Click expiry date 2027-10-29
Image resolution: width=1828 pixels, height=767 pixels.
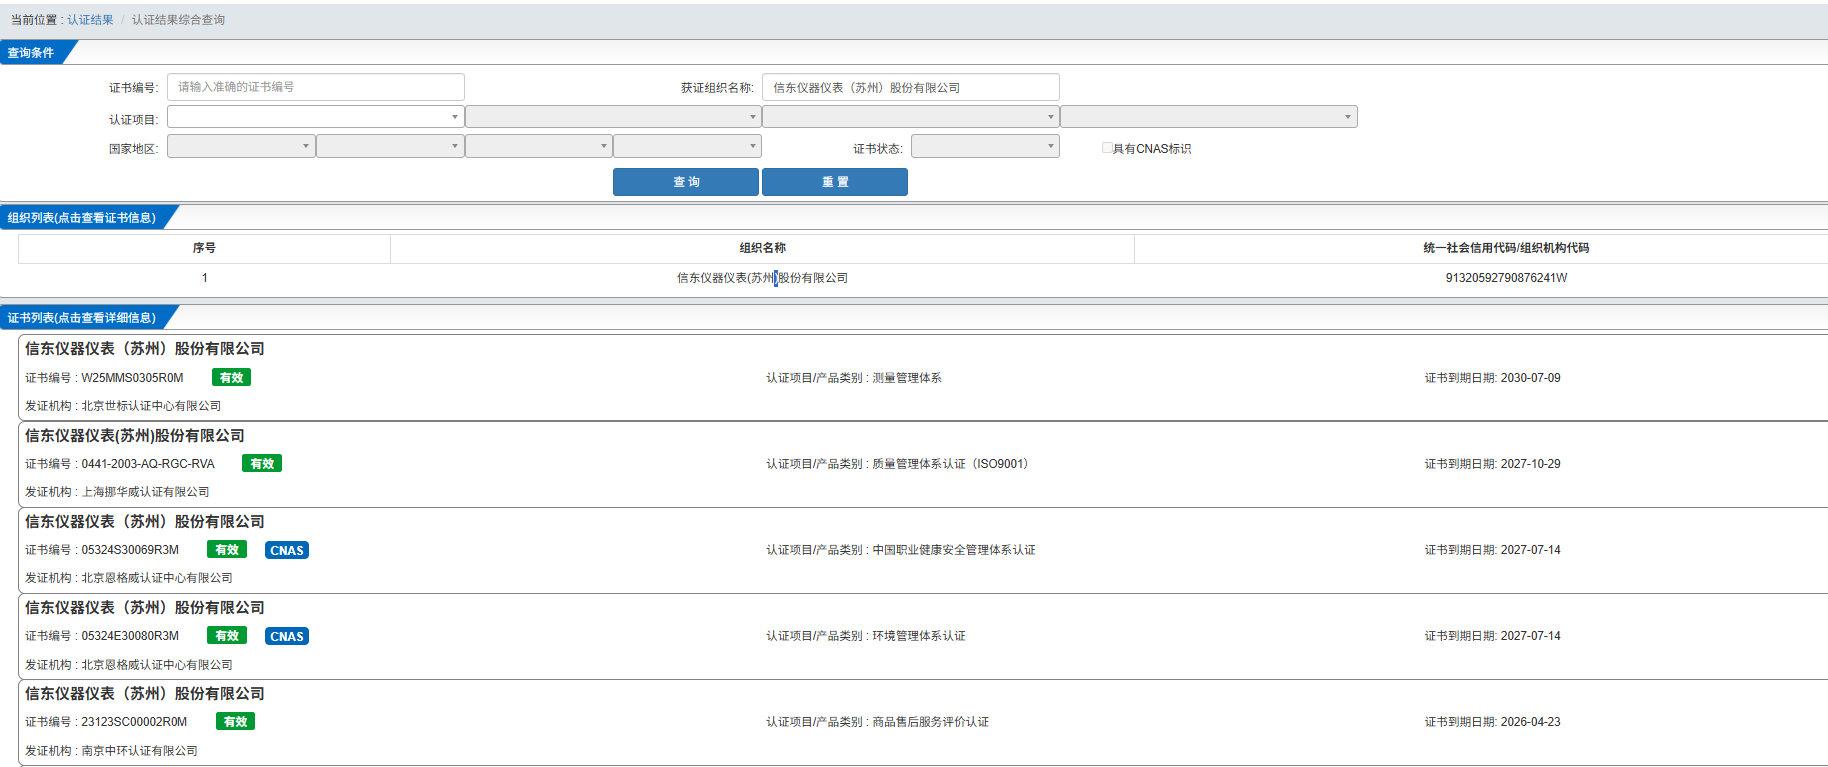click(x=1530, y=464)
